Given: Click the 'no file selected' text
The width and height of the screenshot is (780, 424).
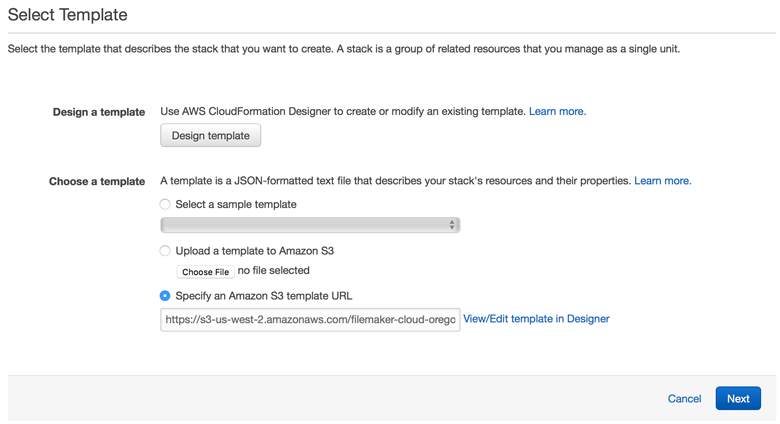Looking at the screenshot, I should click(x=274, y=271).
